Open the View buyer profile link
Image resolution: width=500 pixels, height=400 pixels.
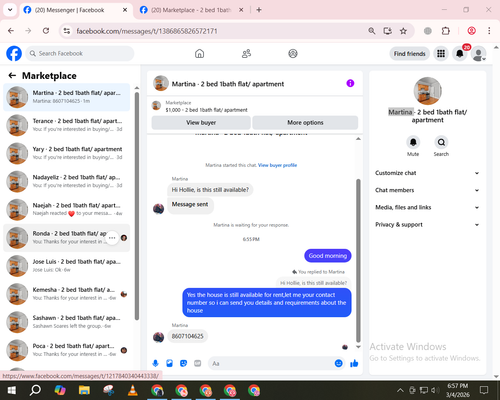(277, 165)
